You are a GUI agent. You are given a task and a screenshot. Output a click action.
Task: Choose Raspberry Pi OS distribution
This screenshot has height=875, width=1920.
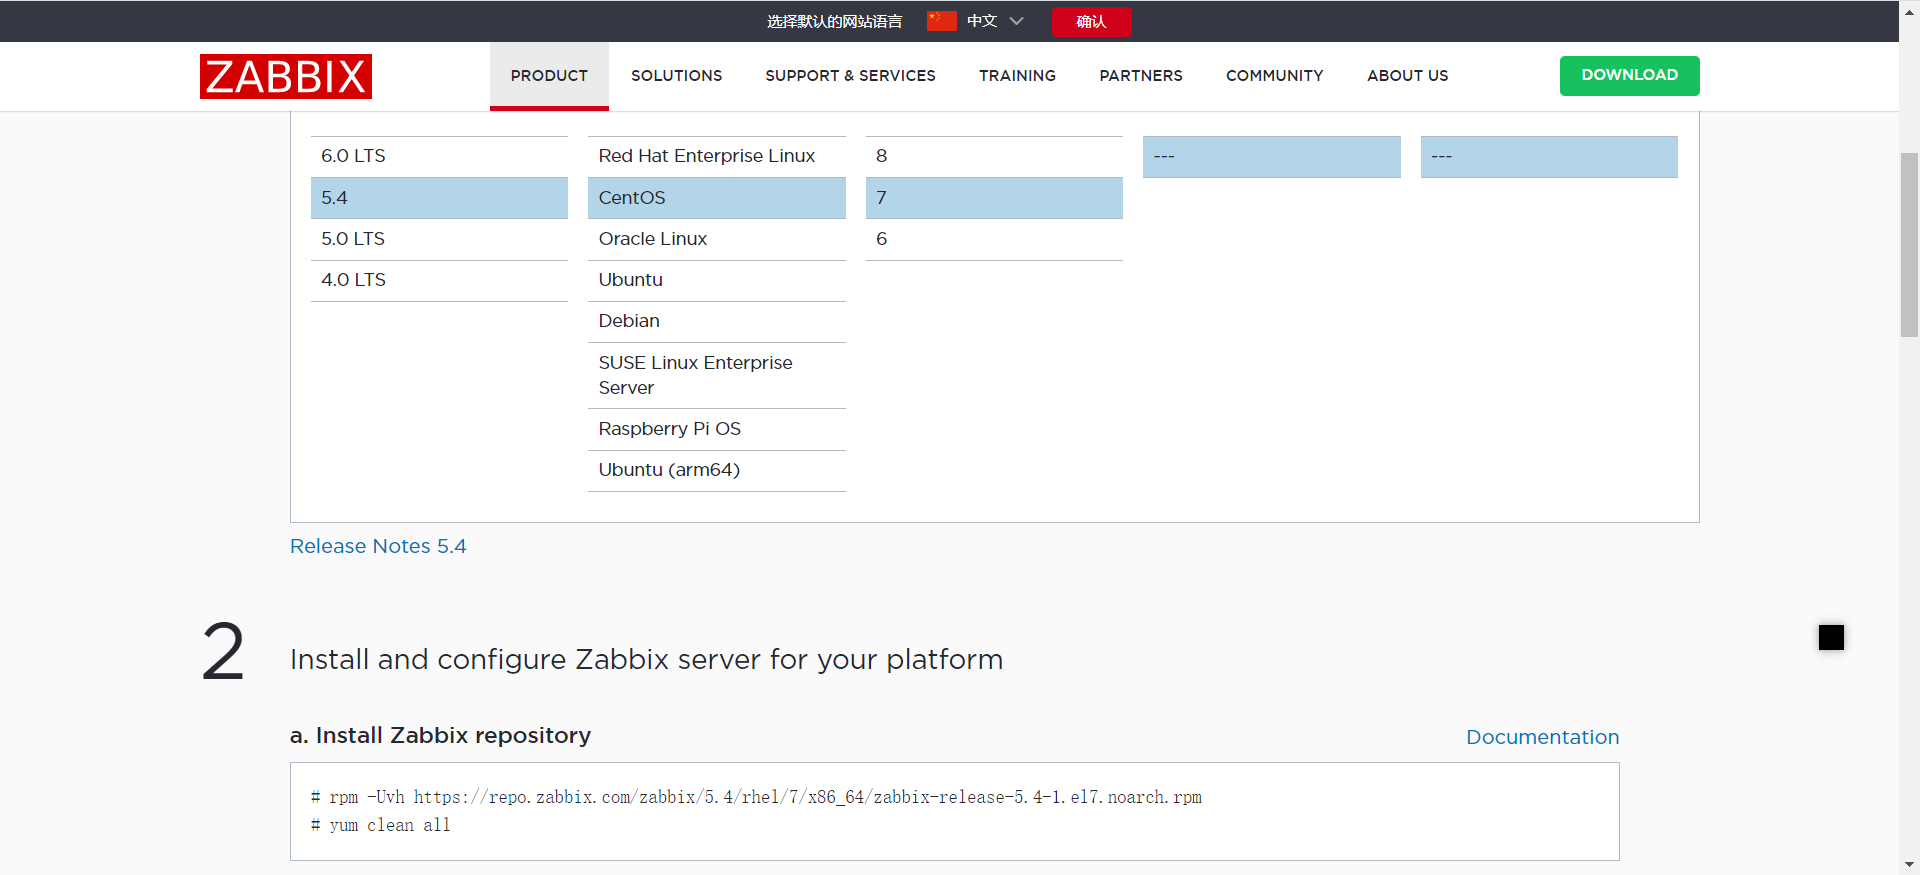716,429
